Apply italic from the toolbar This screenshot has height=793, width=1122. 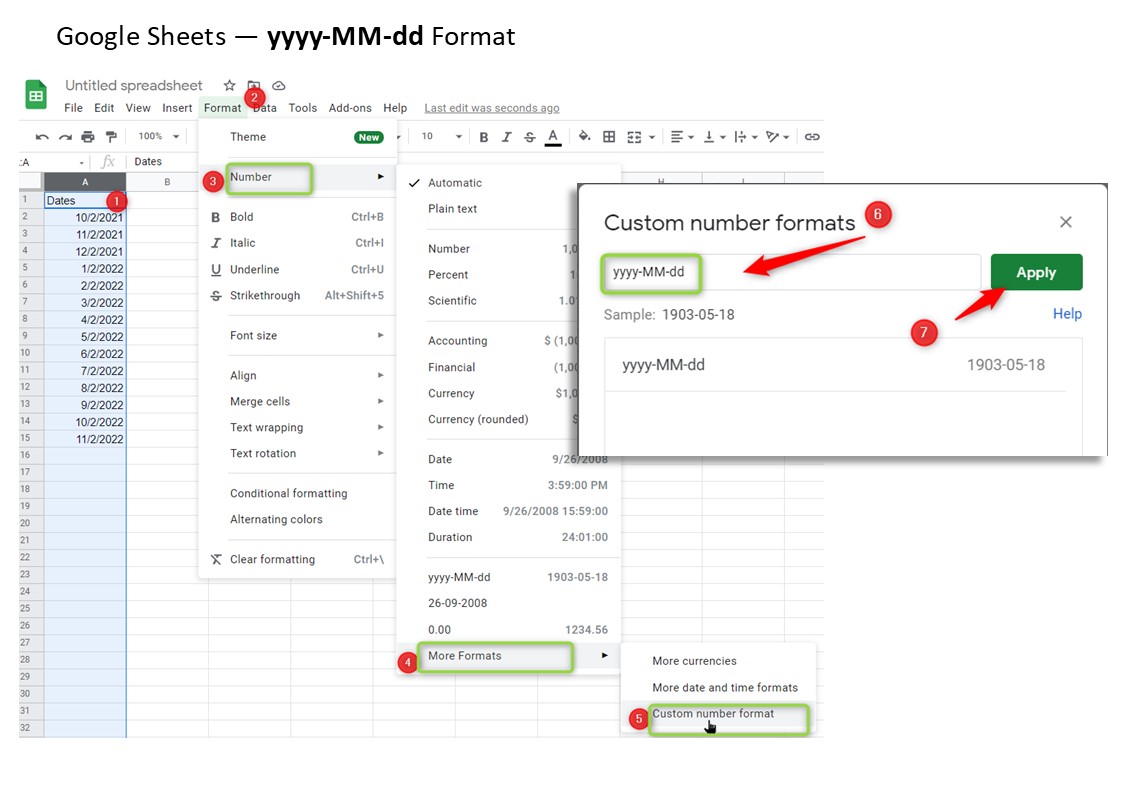click(x=507, y=137)
